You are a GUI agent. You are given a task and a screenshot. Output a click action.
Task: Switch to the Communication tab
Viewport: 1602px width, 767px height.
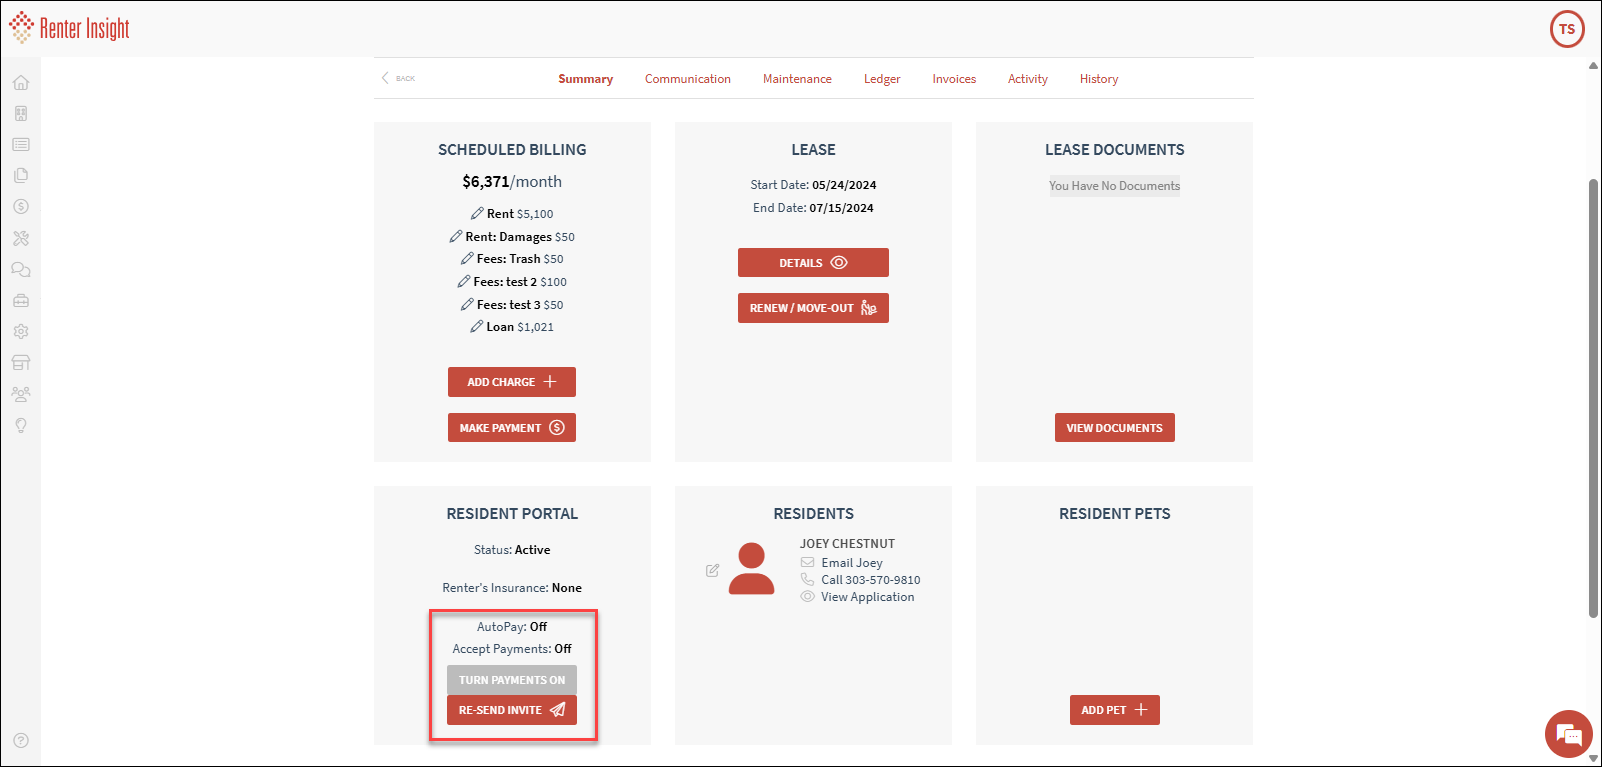point(687,79)
